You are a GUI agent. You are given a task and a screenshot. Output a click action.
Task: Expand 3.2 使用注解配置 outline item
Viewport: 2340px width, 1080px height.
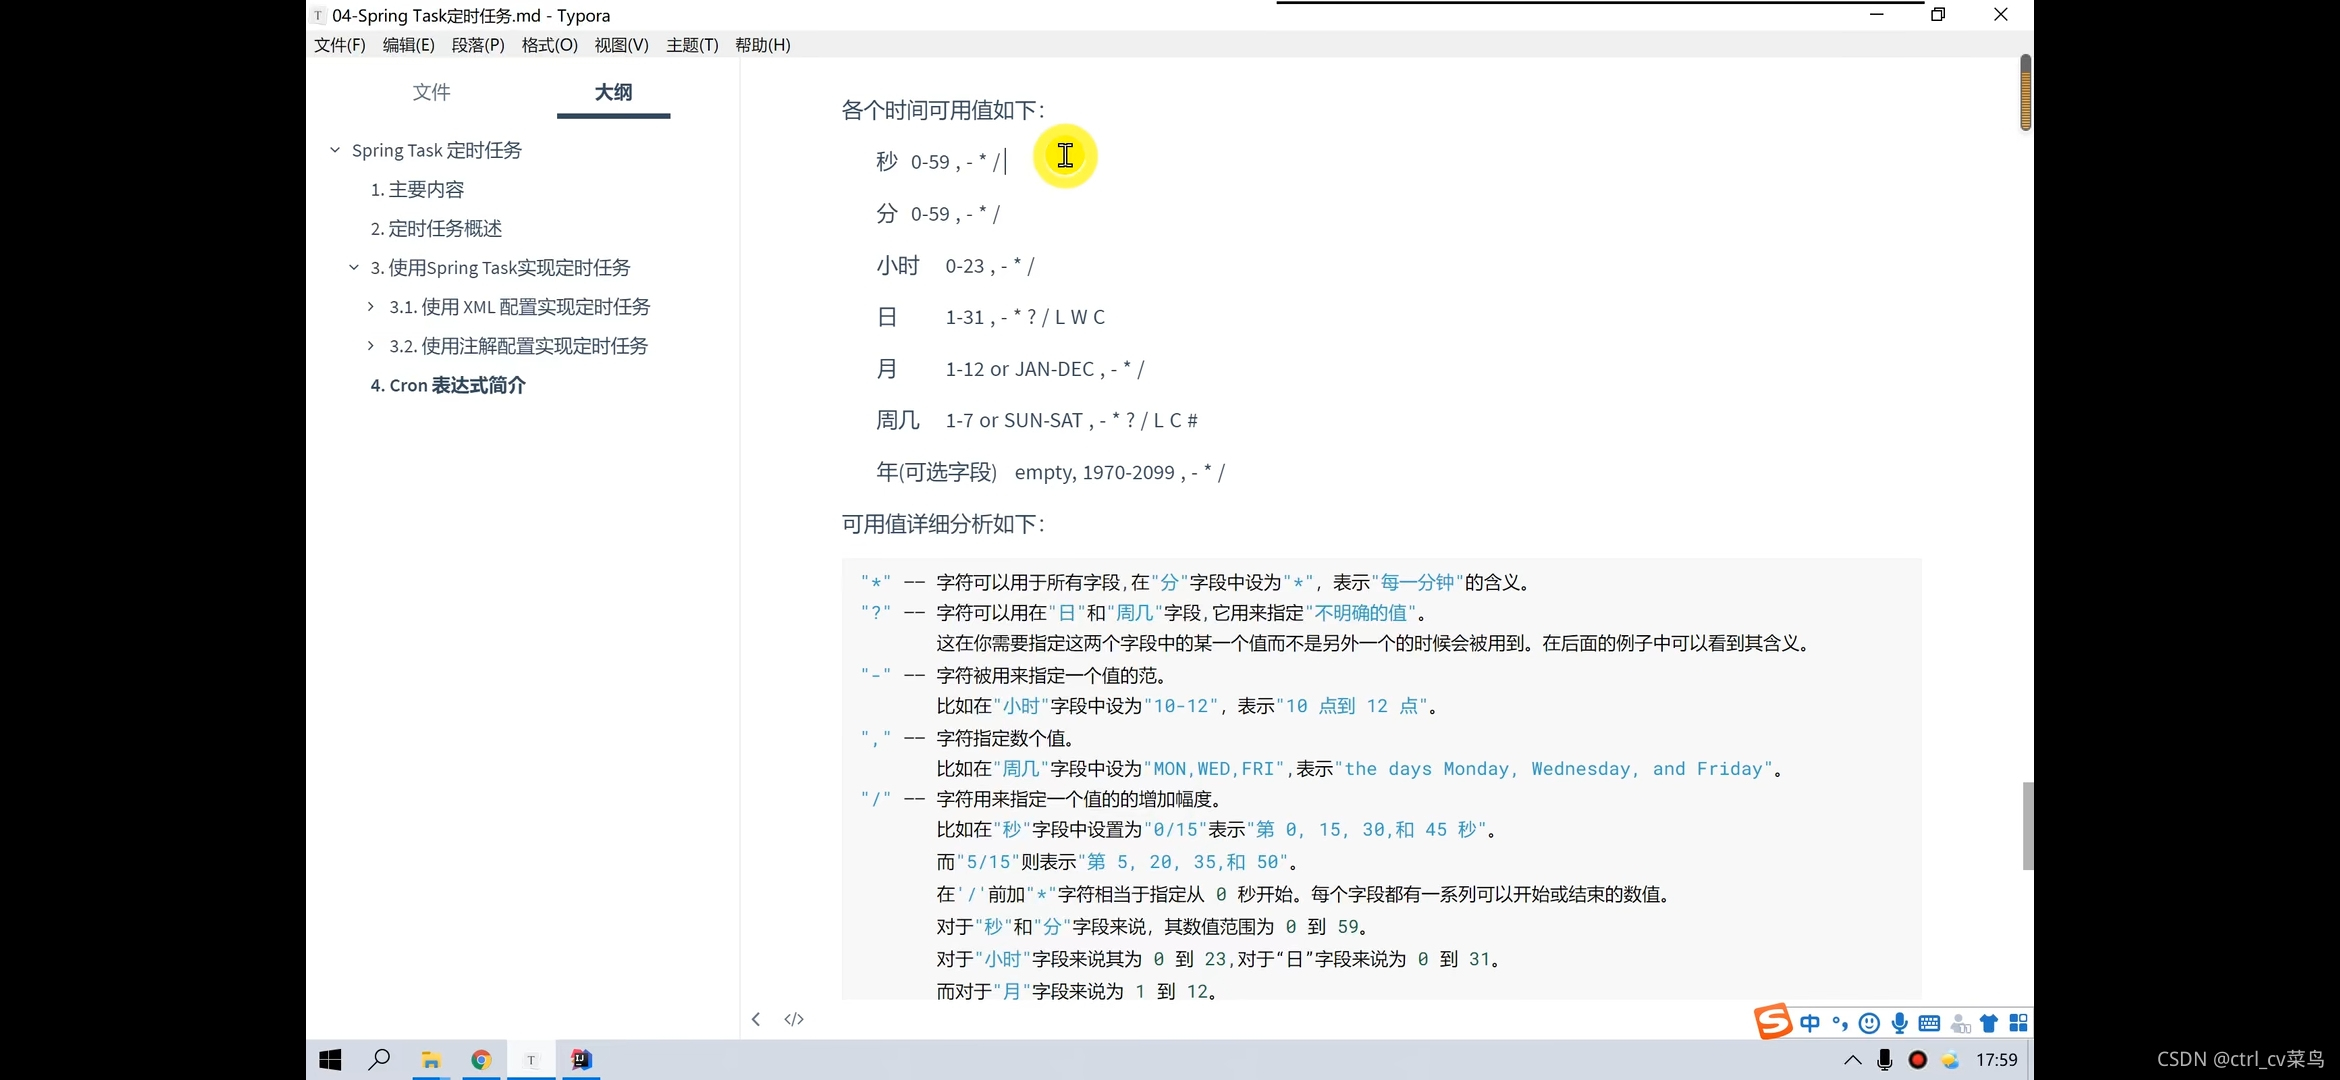tap(371, 345)
